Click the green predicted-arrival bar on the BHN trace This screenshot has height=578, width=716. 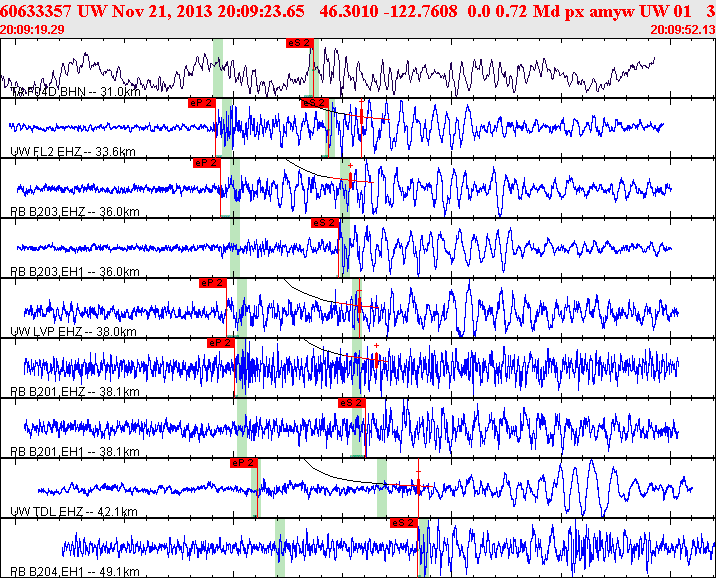218,68
